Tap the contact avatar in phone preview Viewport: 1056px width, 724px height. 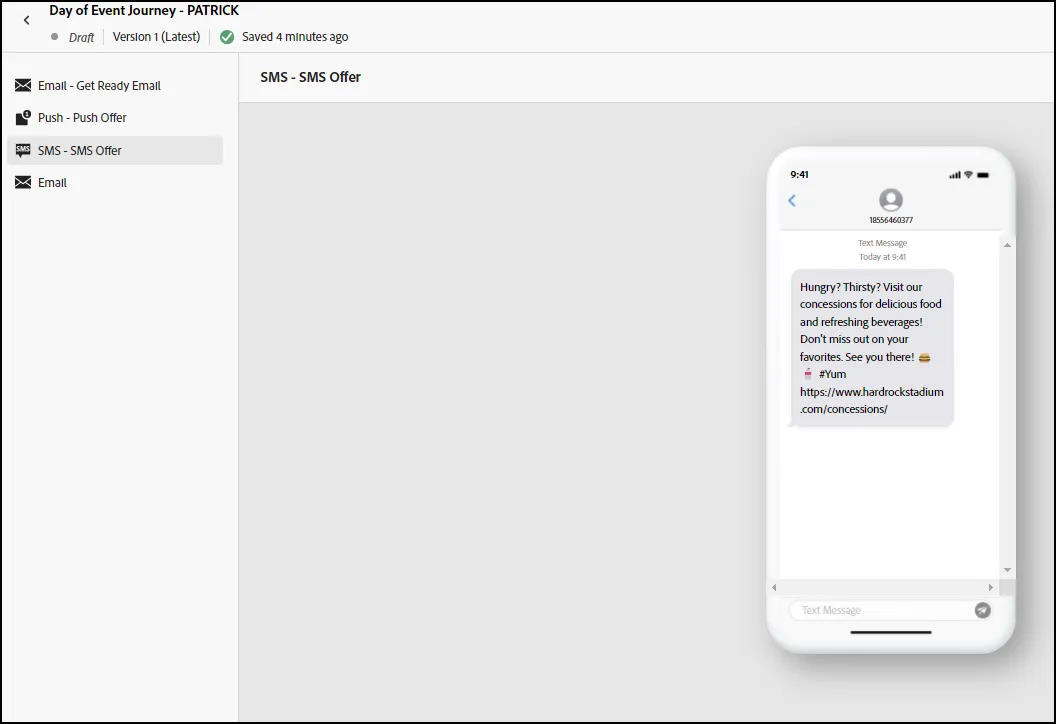890,200
